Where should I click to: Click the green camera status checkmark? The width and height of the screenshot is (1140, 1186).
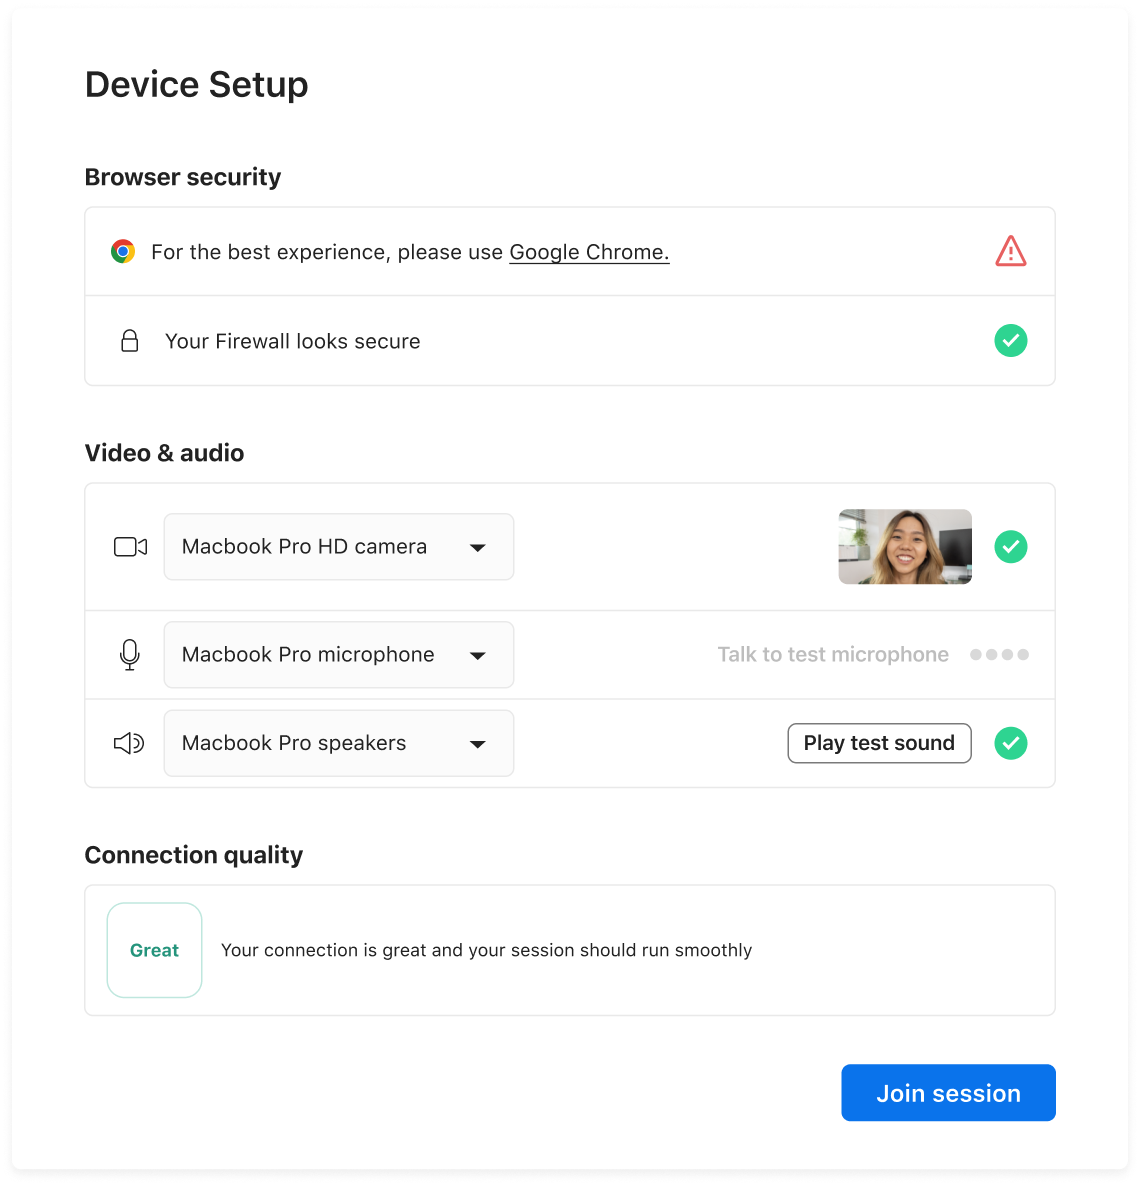coord(1011,547)
